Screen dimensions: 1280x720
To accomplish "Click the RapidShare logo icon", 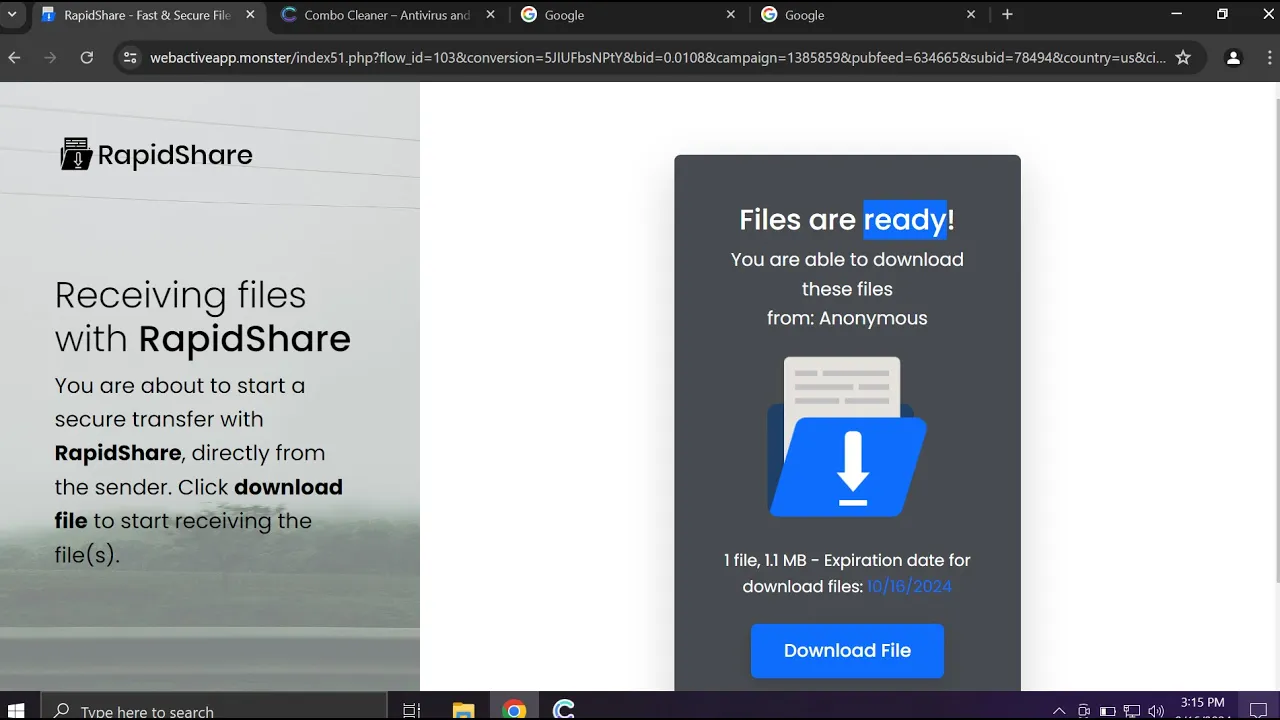I will (x=76, y=154).
